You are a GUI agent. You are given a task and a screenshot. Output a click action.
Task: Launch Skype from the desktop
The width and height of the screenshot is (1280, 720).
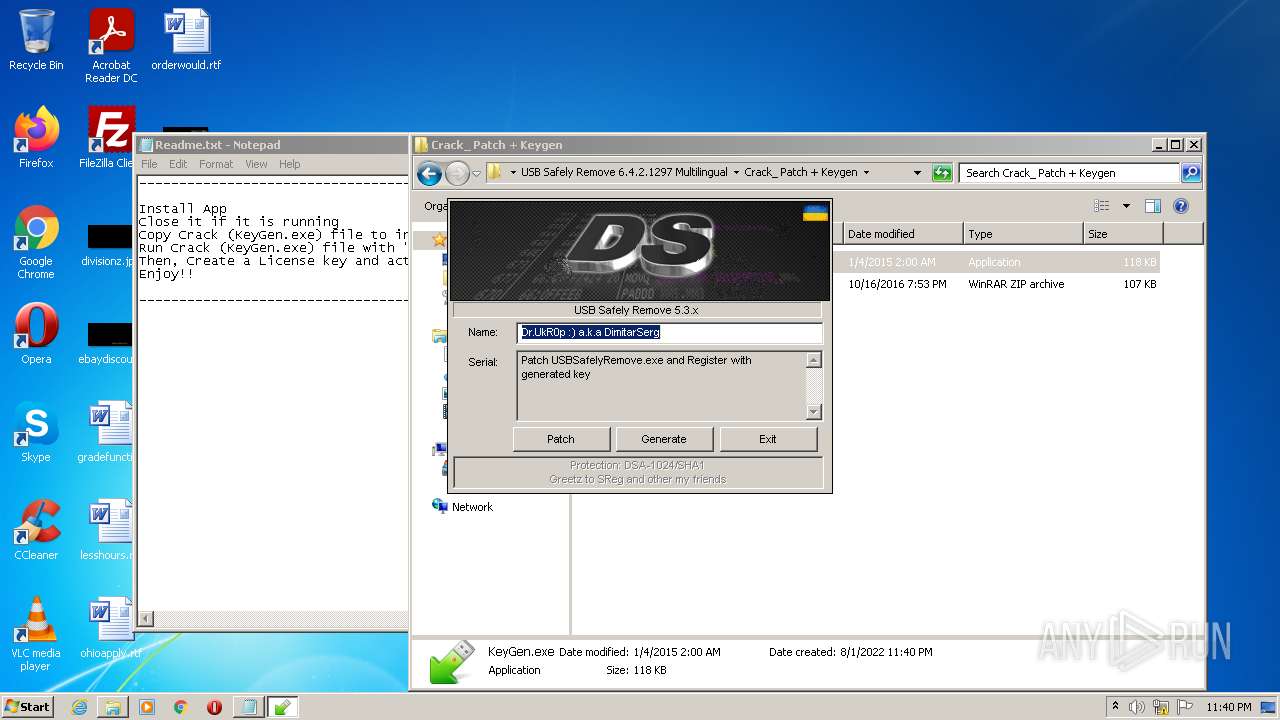coord(36,432)
